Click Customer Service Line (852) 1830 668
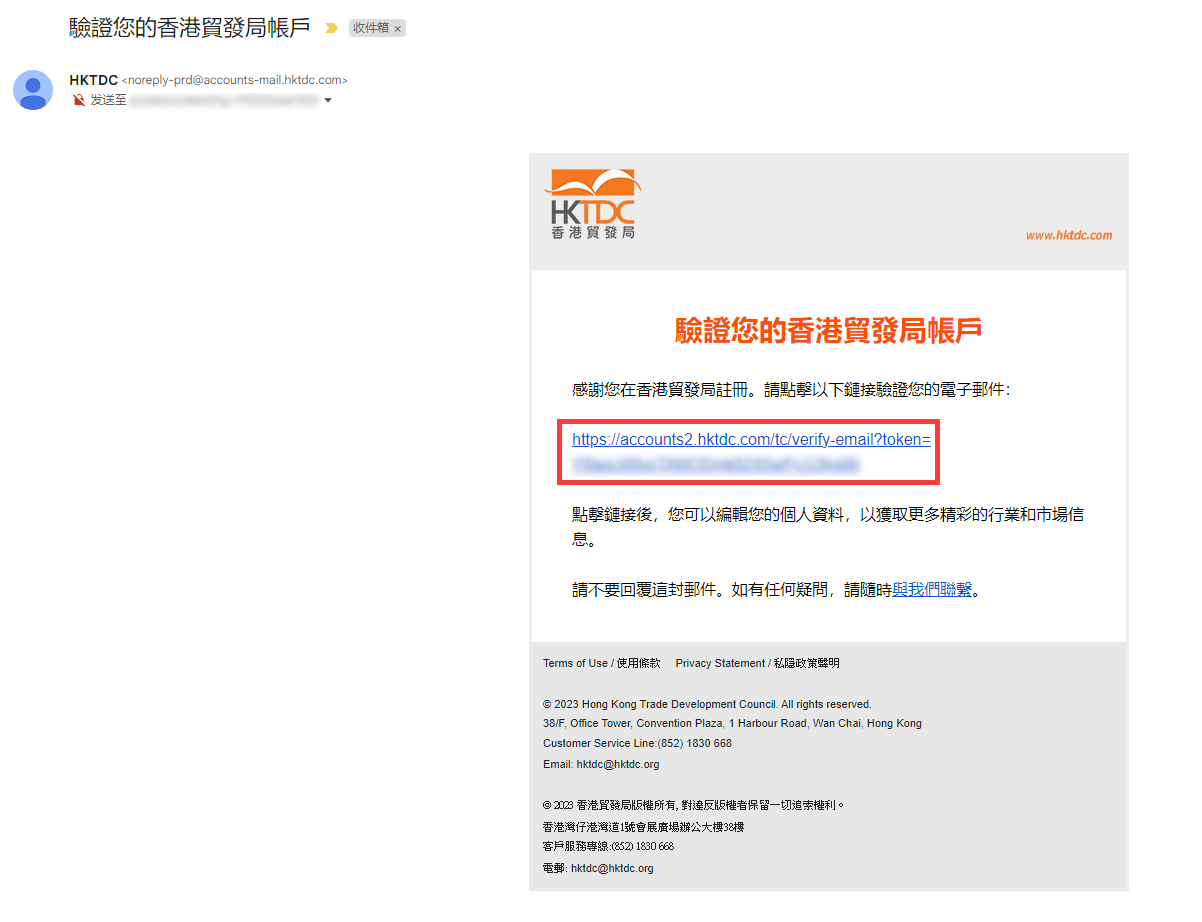Screen dimensions: 1202x922 coord(637,743)
